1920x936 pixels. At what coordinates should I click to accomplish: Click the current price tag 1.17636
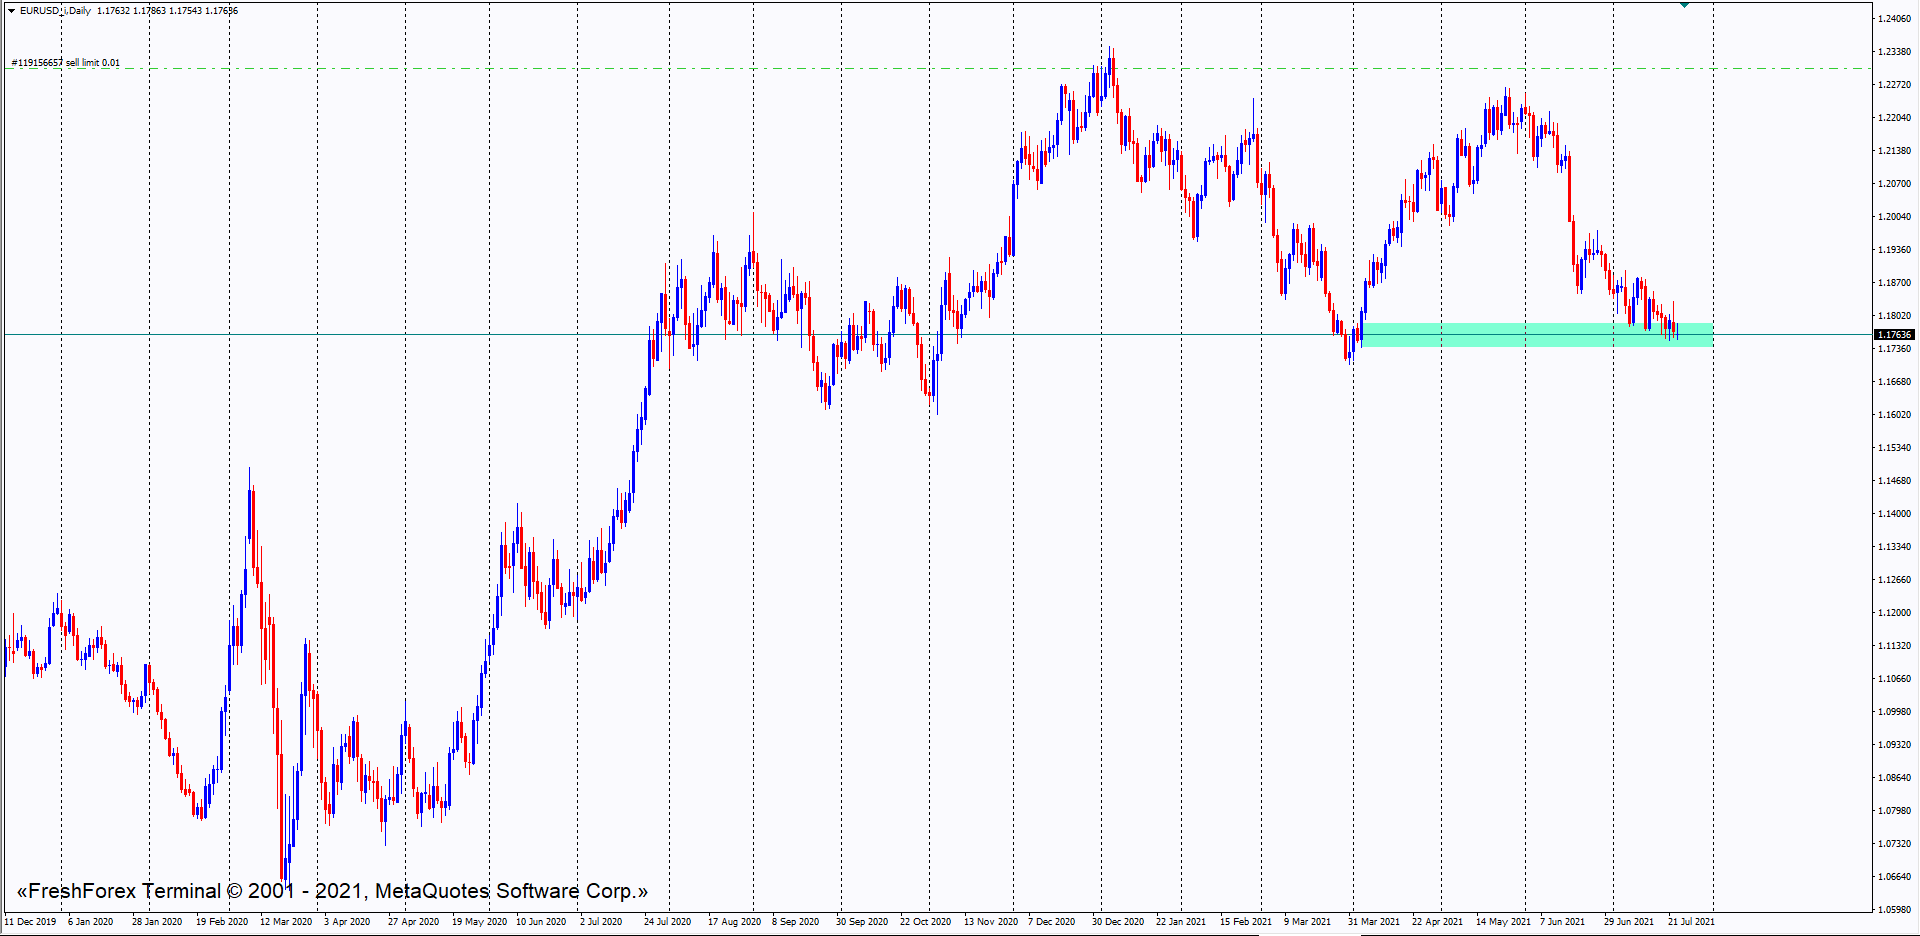pyautogui.click(x=1893, y=335)
